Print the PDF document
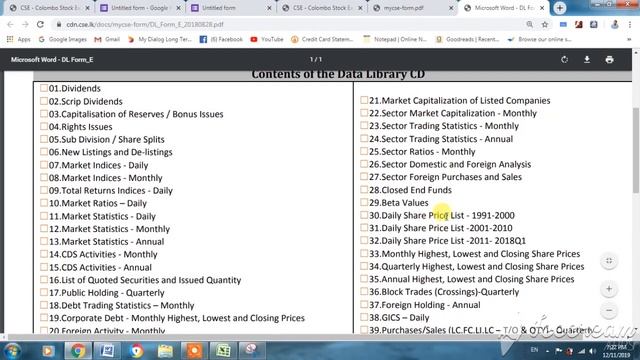The height and width of the screenshot is (360, 640). tap(609, 60)
